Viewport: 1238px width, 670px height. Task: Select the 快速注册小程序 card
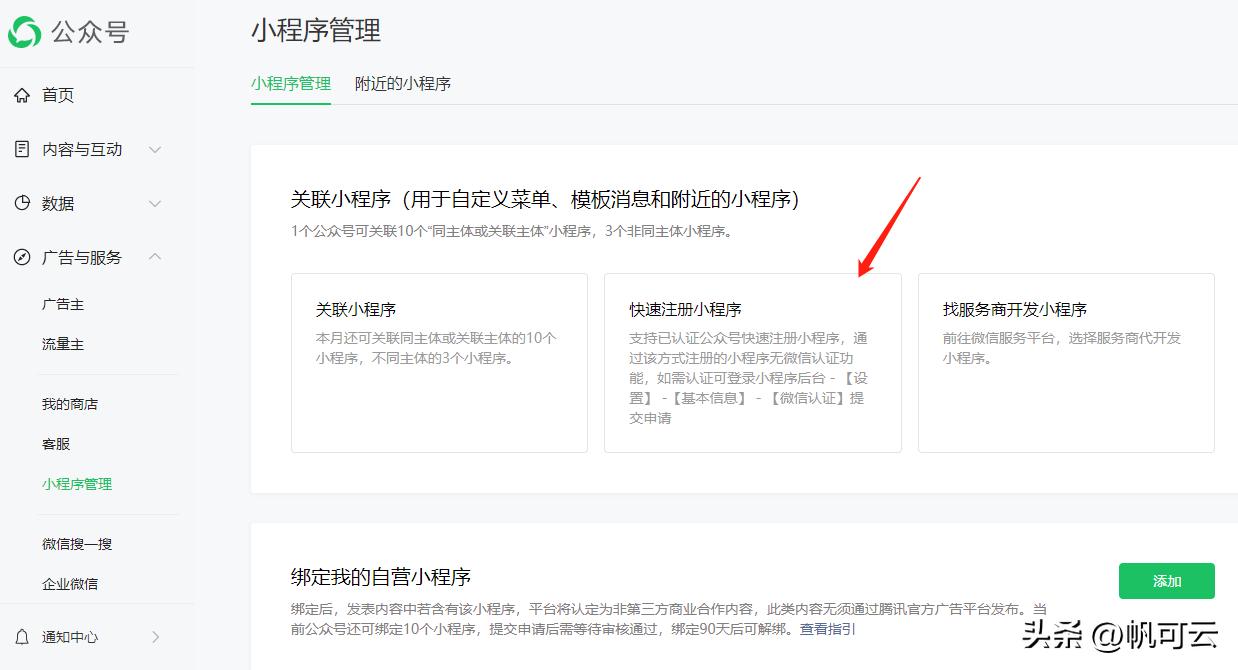pyautogui.click(x=751, y=362)
